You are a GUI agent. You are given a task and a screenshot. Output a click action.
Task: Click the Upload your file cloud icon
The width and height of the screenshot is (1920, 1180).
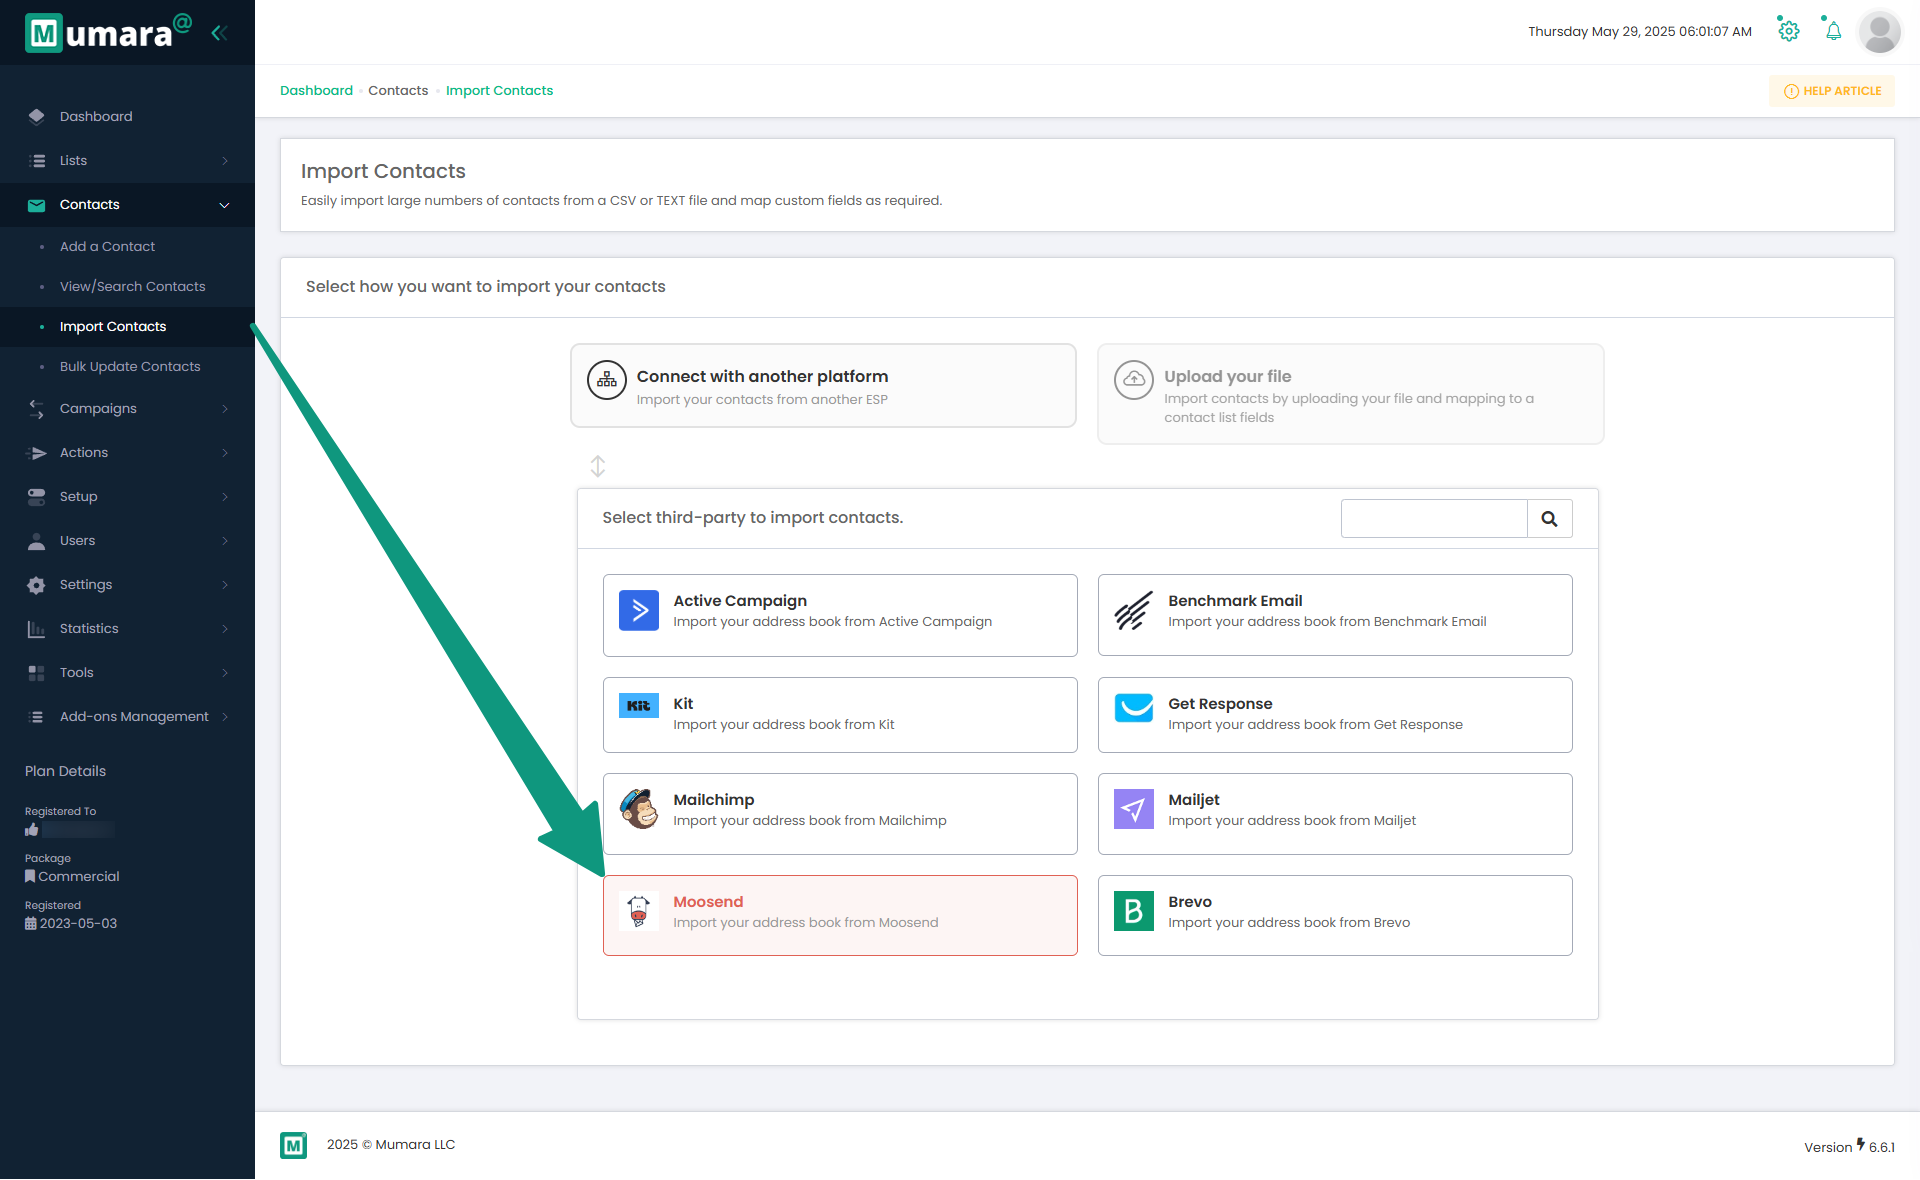coord(1133,380)
